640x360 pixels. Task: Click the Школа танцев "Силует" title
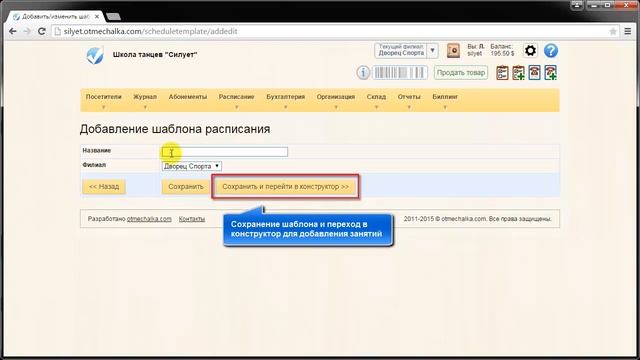155,55
